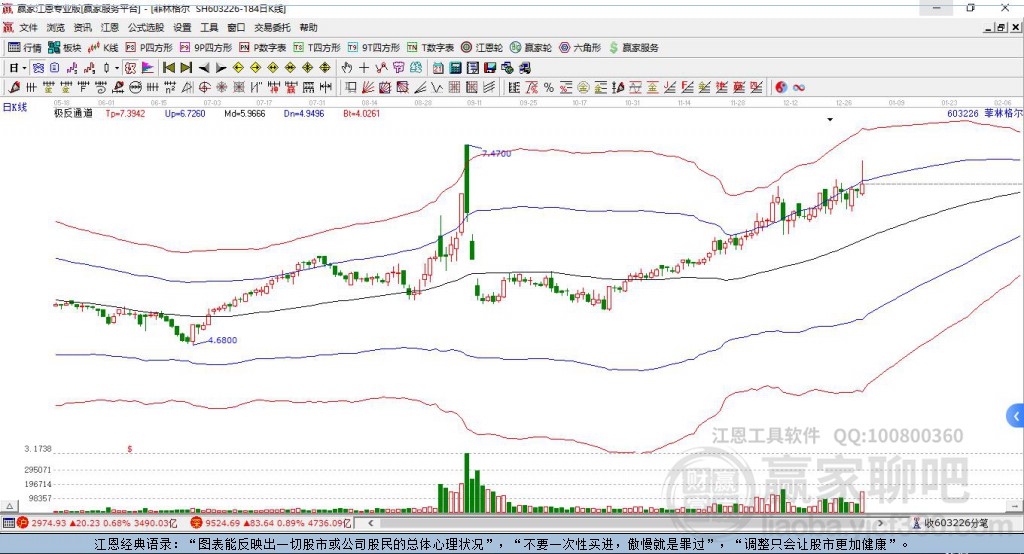Expand the candle style dropdown arrow
Image resolution: width=1024 pixels, height=554 pixels.
117,68
